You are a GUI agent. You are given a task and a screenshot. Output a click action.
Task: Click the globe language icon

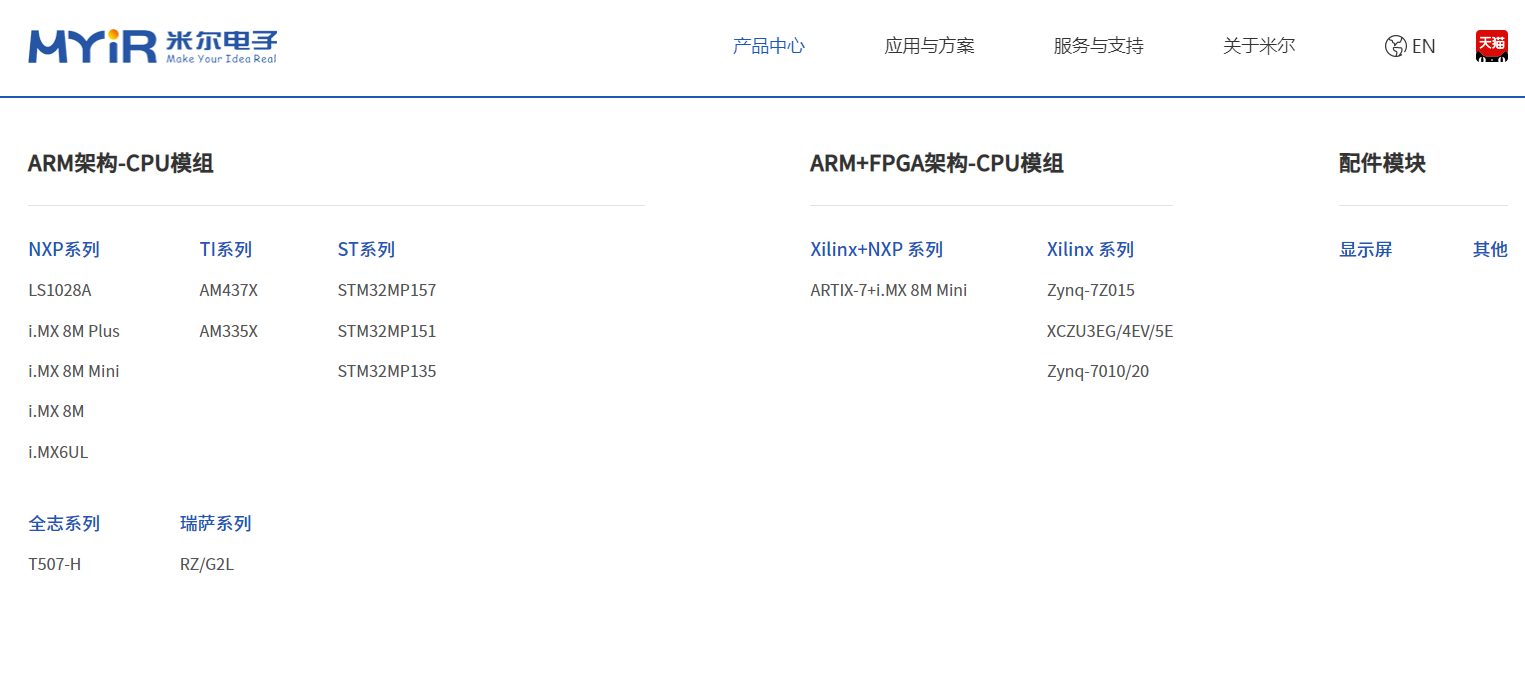click(1395, 46)
